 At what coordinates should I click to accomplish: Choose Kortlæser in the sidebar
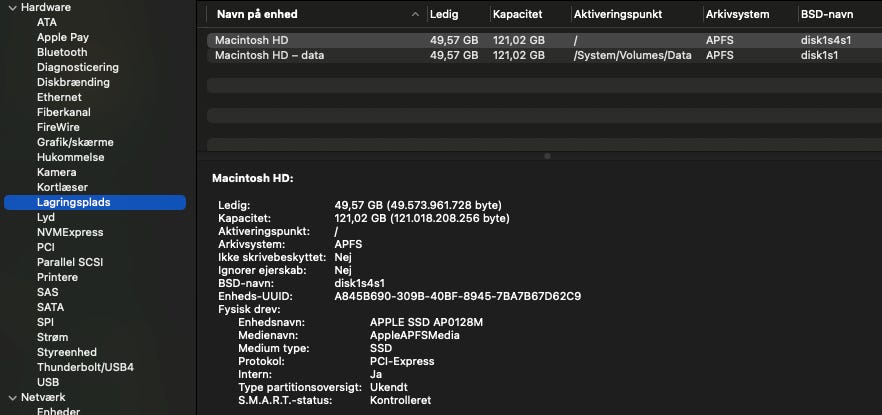62,187
